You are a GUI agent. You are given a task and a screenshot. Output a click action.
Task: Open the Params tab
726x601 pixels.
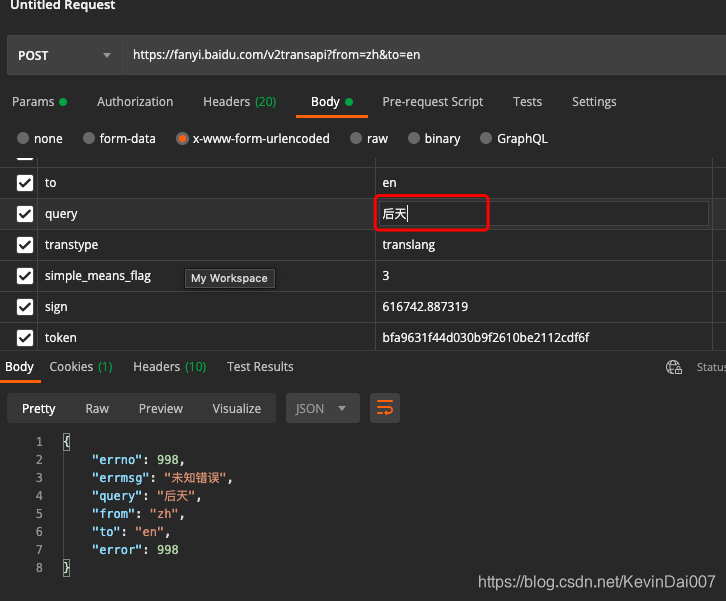[39, 102]
